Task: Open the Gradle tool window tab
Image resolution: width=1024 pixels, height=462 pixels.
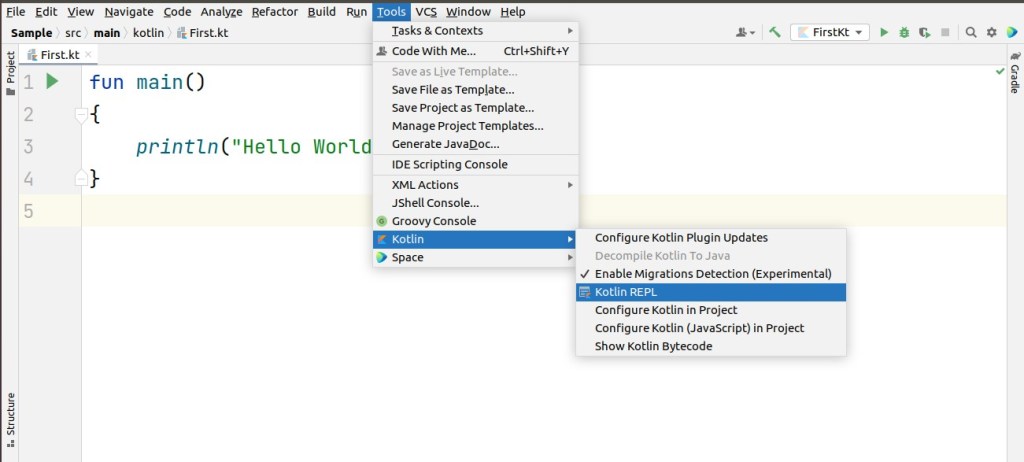Action: point(1014,73)
